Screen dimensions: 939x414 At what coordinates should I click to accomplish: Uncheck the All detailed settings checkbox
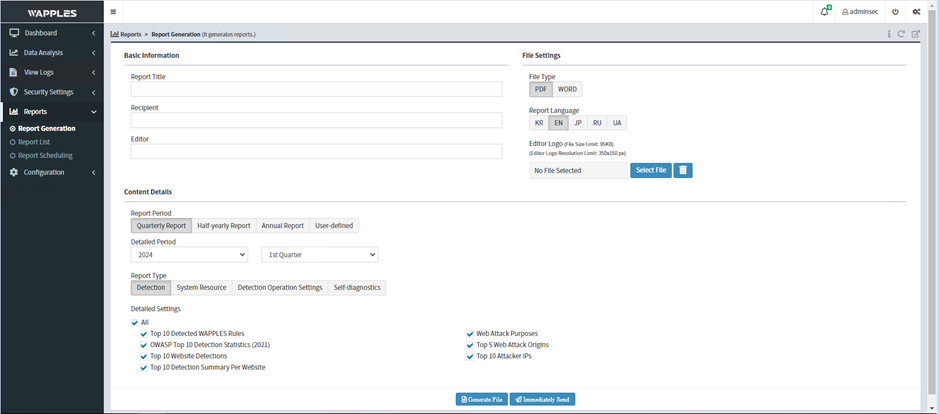tap(135, 322)
